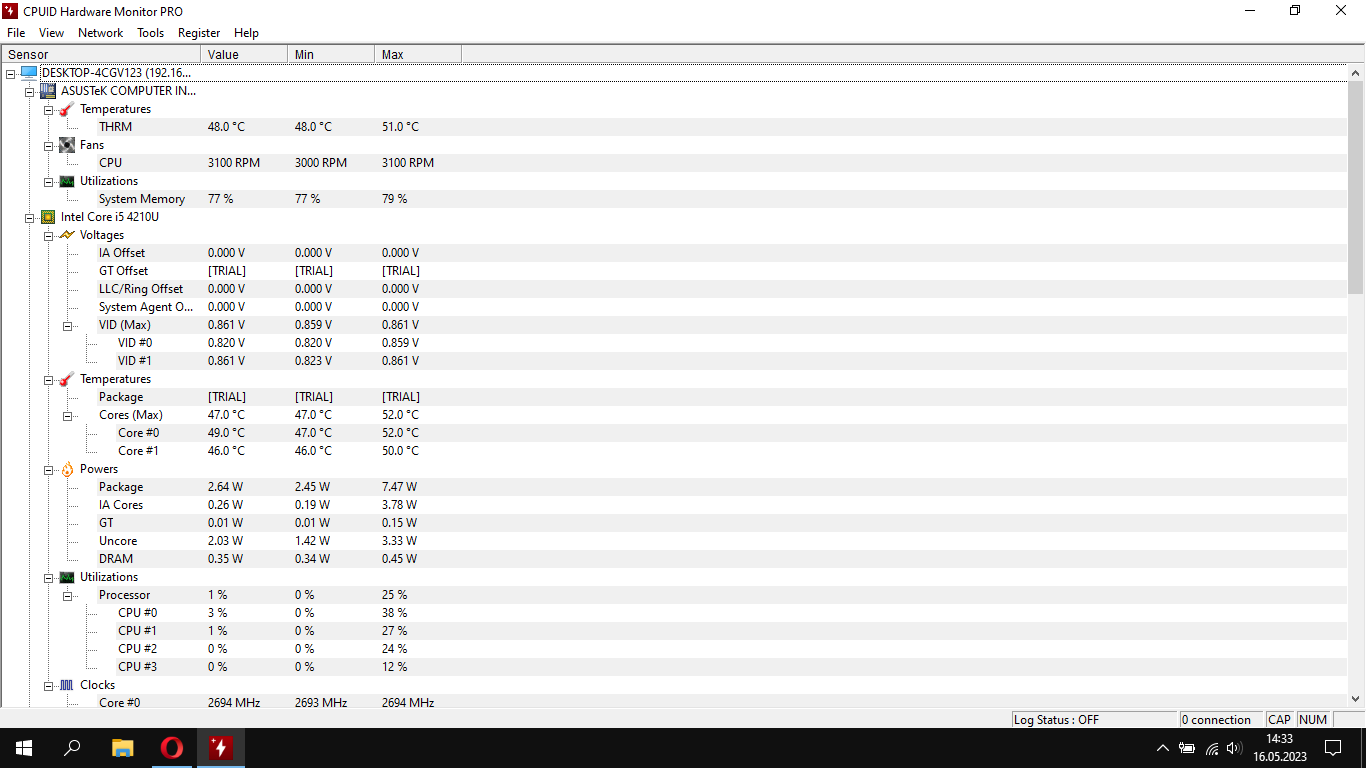Image resolution: width=1366 pixels, height=768 pixels.
Task: Open the File menu
Action: pos(16,33)
